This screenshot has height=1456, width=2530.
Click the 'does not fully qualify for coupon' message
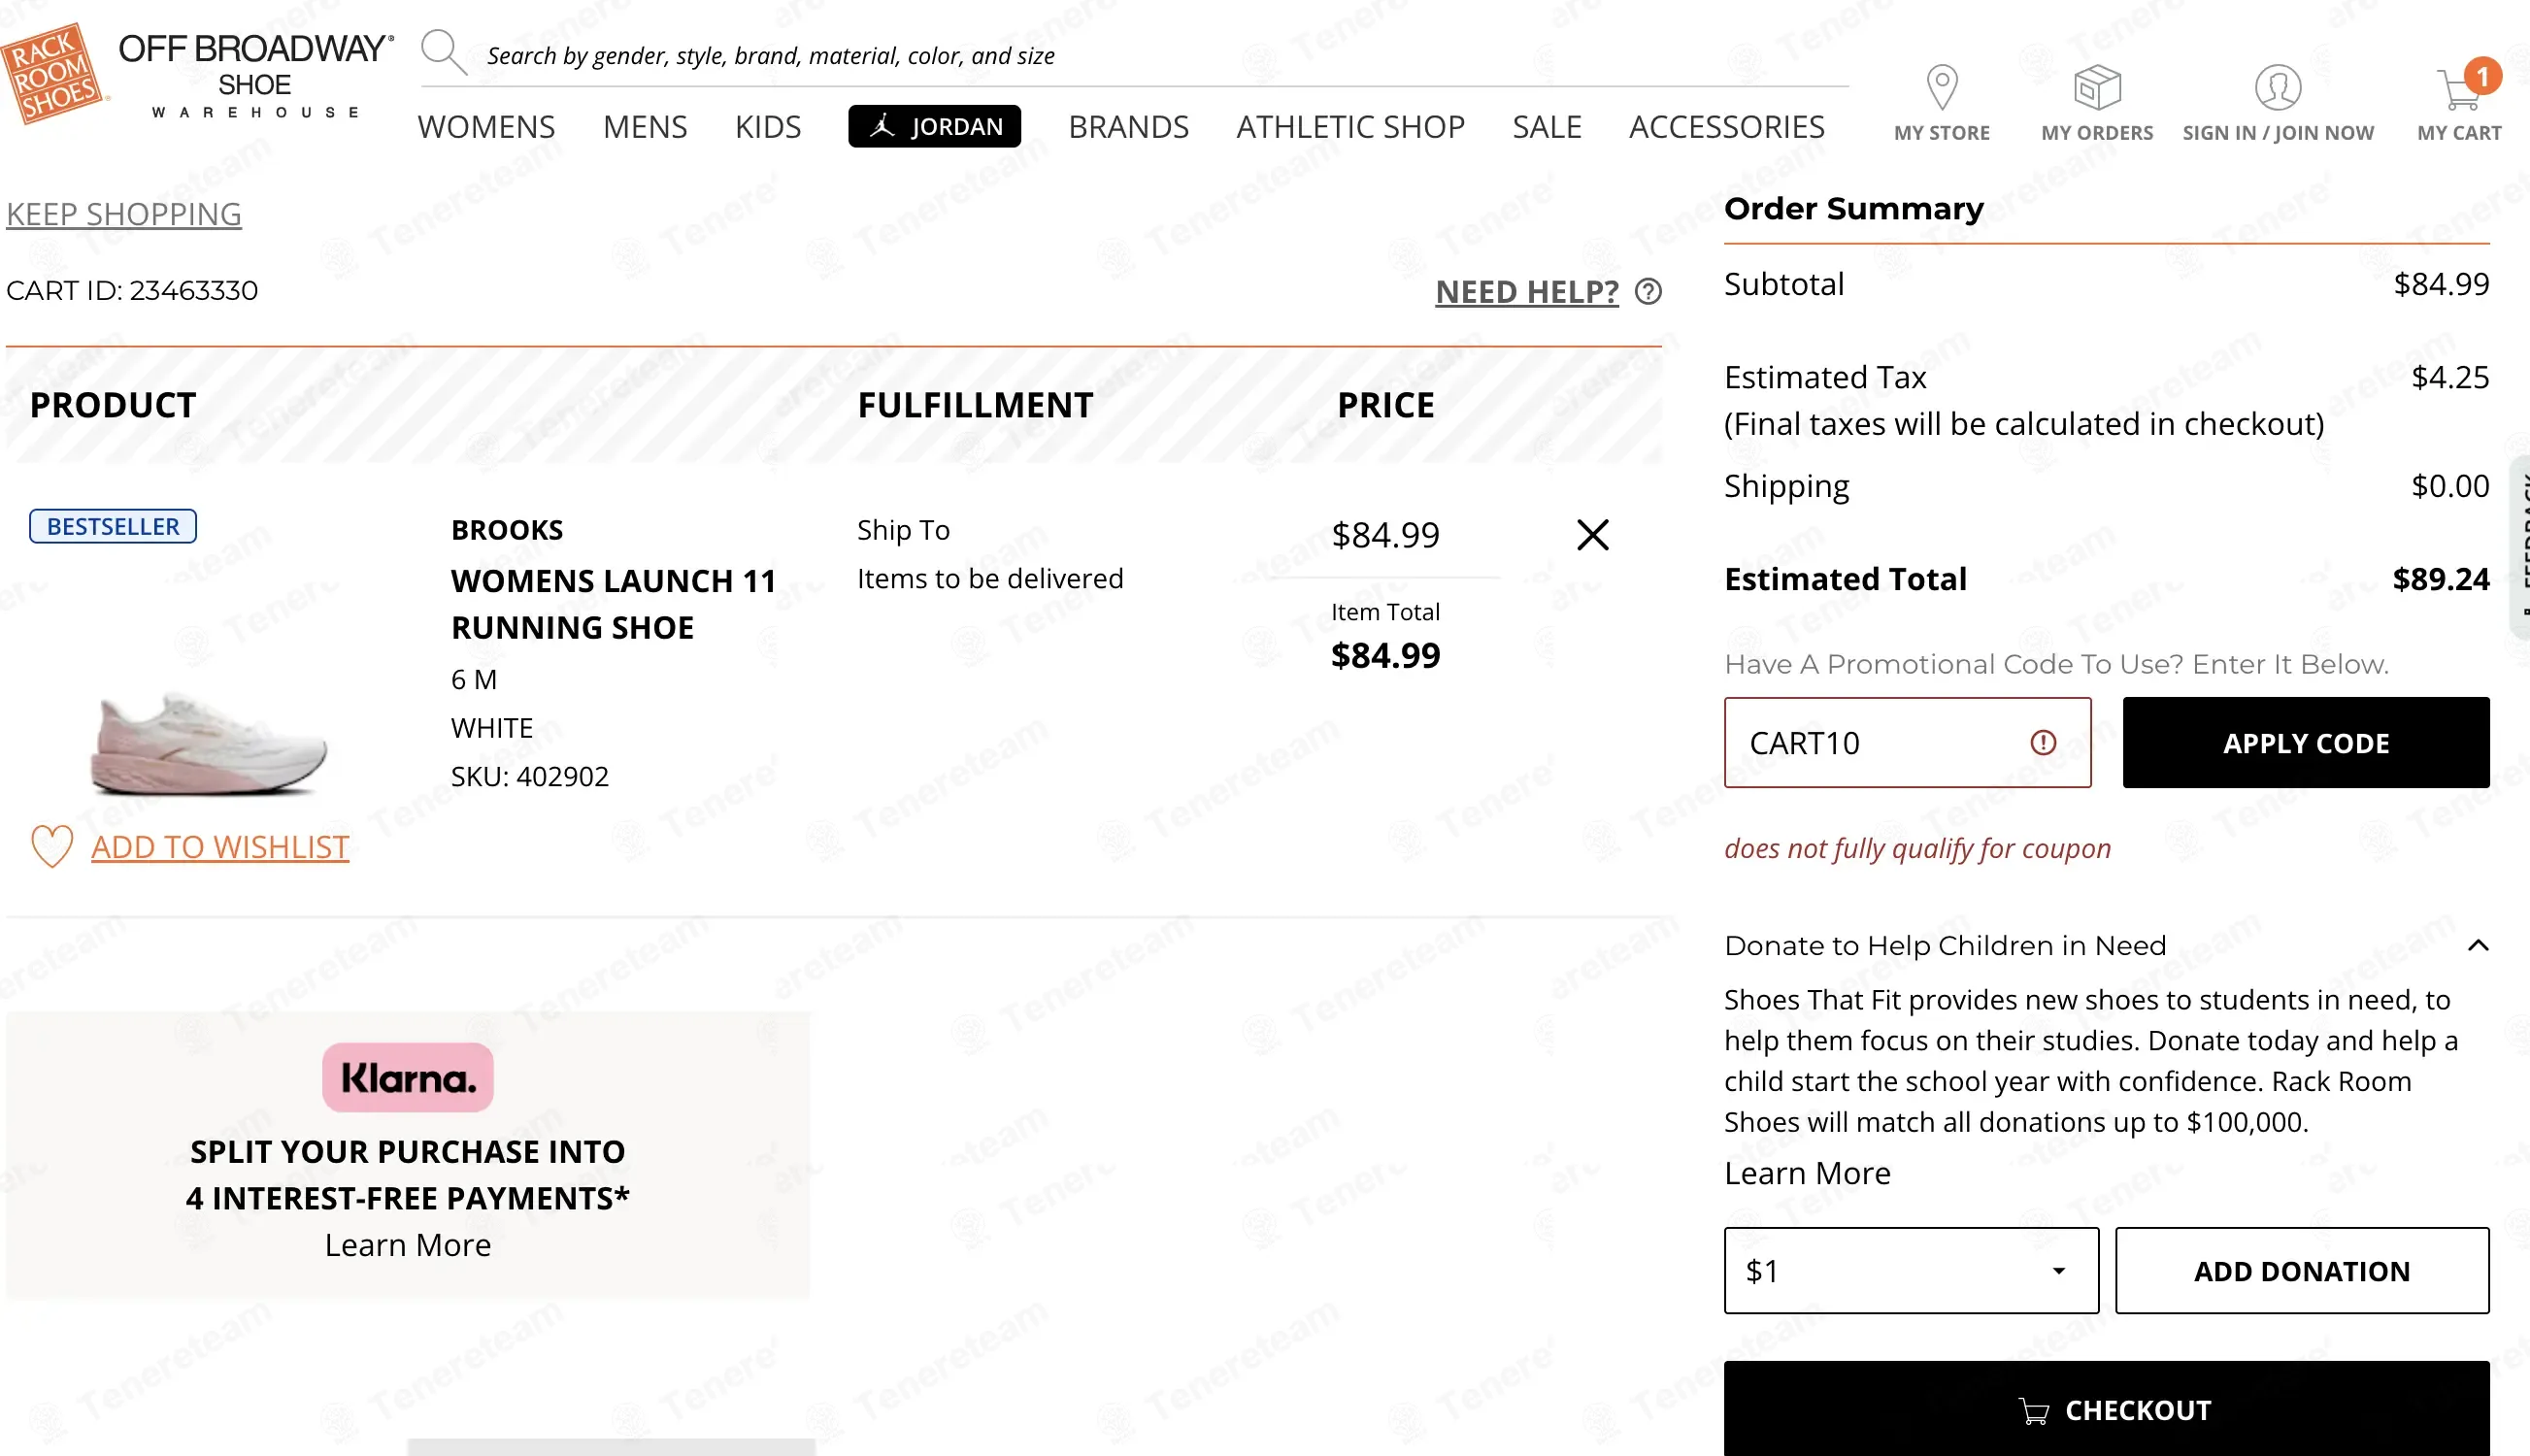click(x=1917, y=848)
